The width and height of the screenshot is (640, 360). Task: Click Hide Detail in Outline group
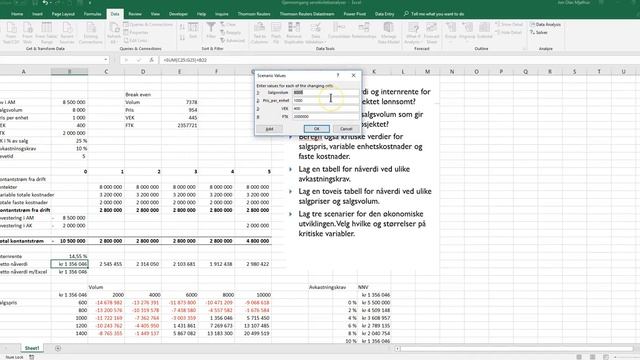[509, 32]
